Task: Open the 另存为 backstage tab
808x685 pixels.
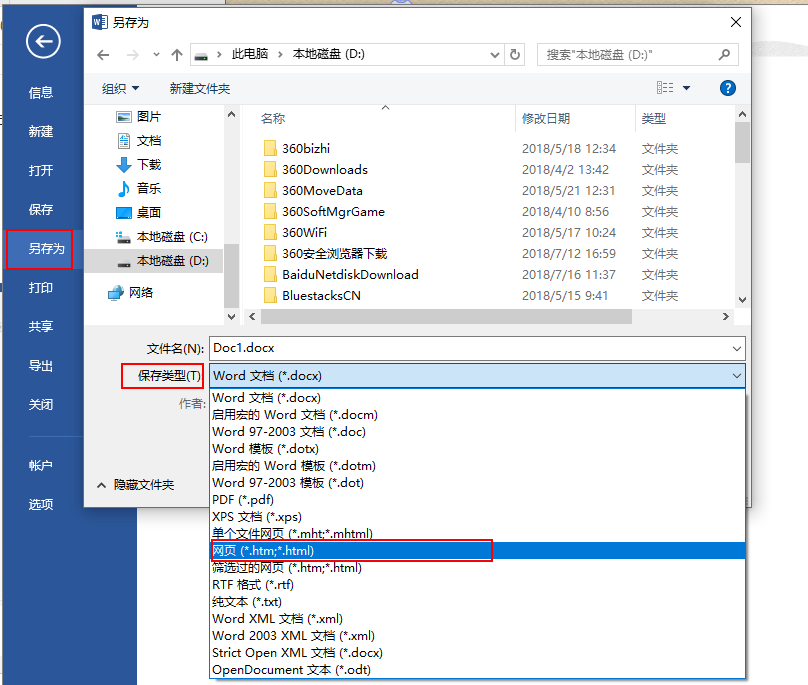Action: coord(40,249)
